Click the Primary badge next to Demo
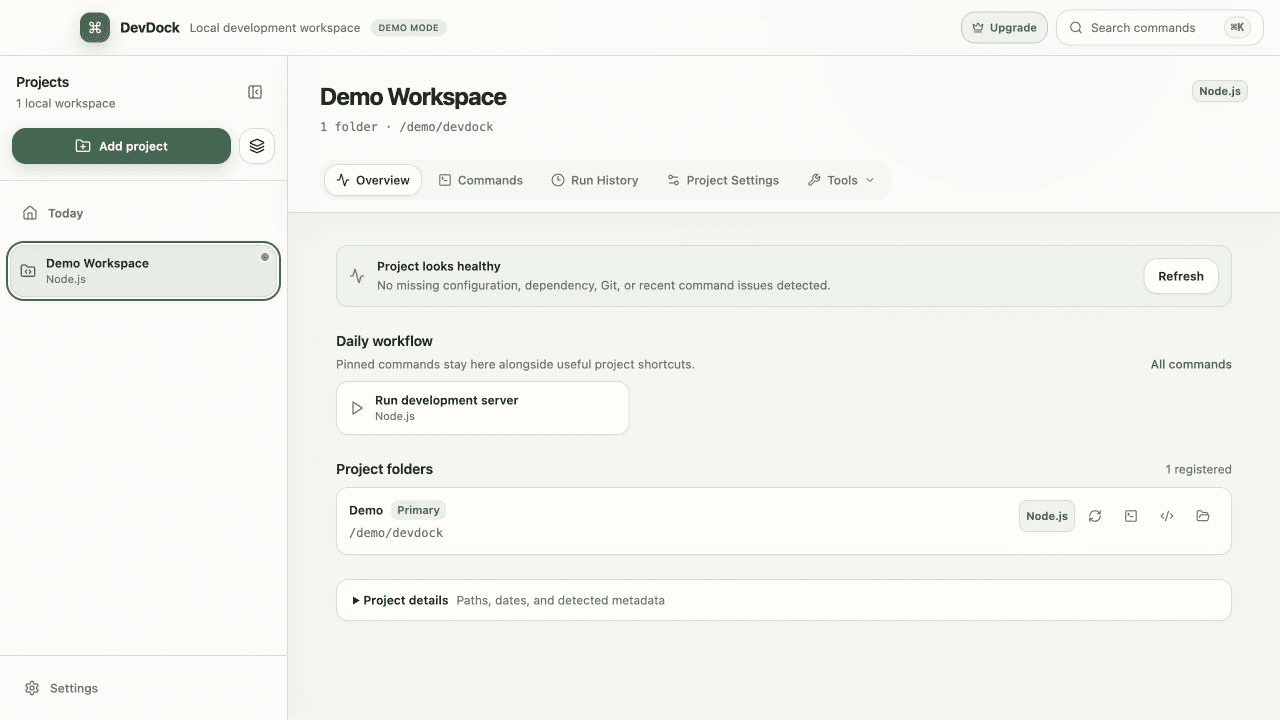 (x=418, y=510)
